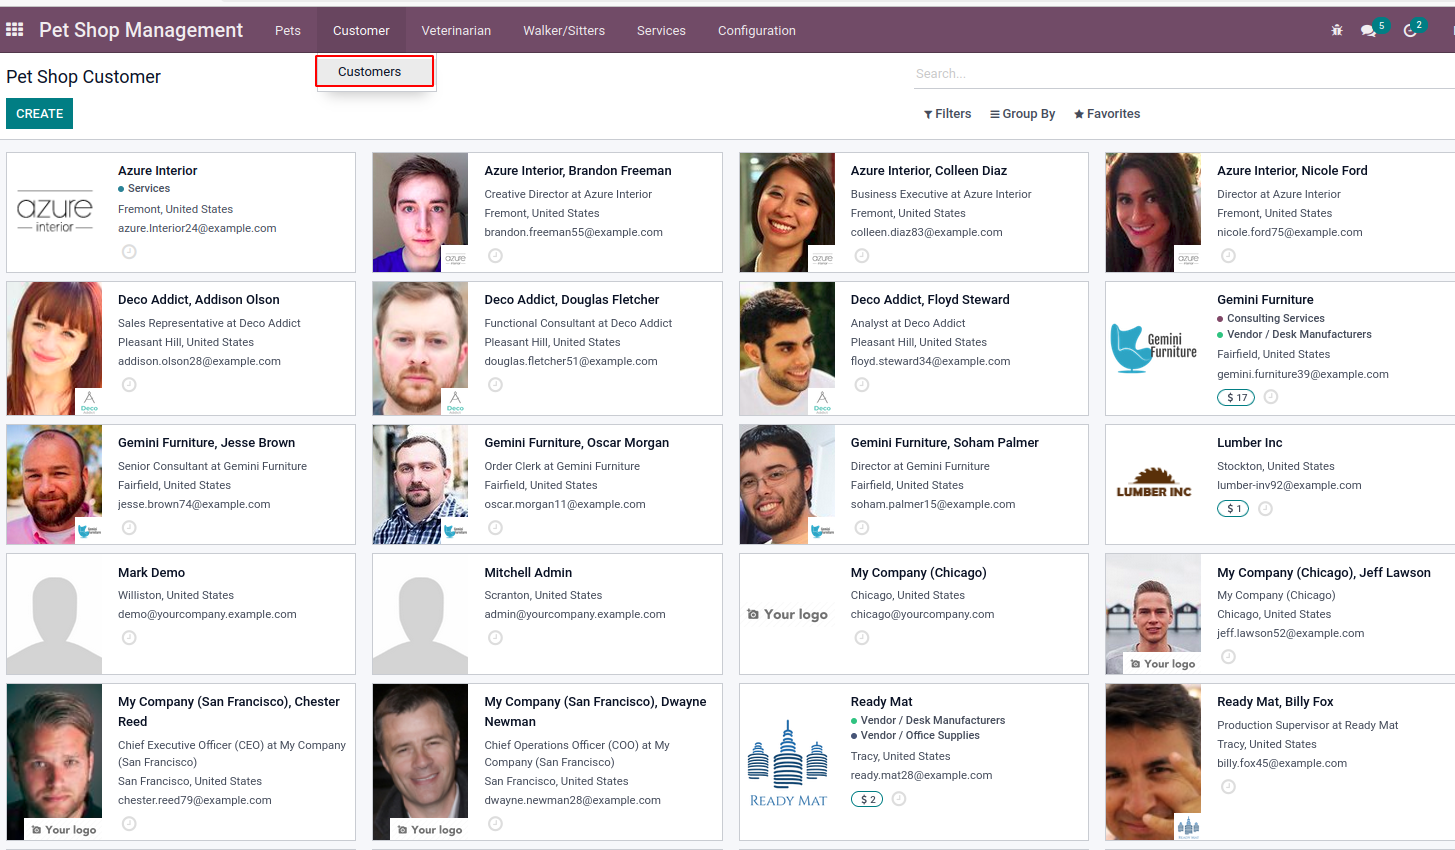Click the activity clock on the Lumber Inc card
This screenshot has height=850, width=1455.
pyautogui.click(x=1265, y=509)
